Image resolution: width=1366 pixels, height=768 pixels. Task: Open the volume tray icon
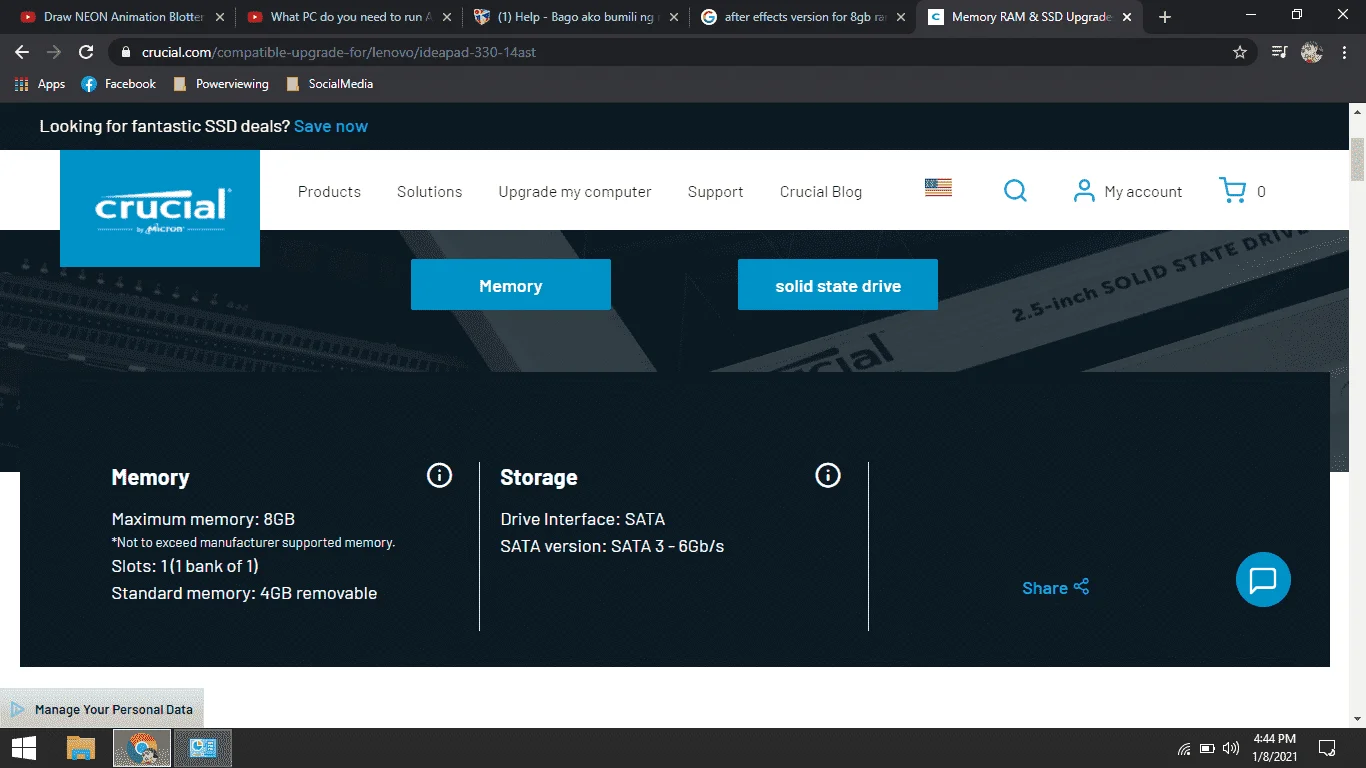coord(1231,748)
